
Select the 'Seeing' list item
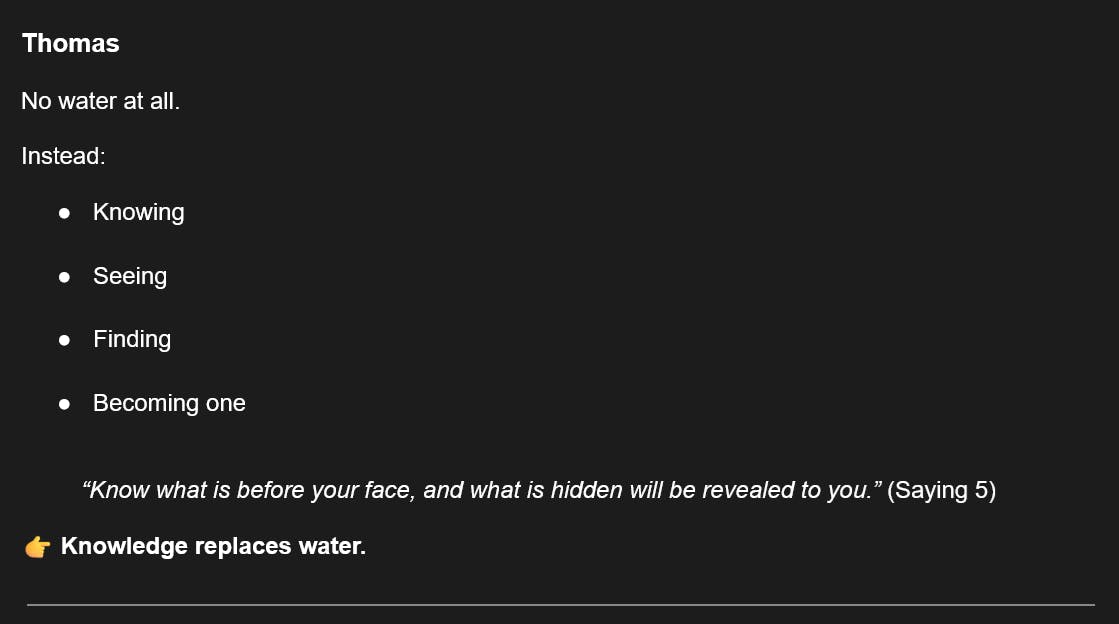130,276
